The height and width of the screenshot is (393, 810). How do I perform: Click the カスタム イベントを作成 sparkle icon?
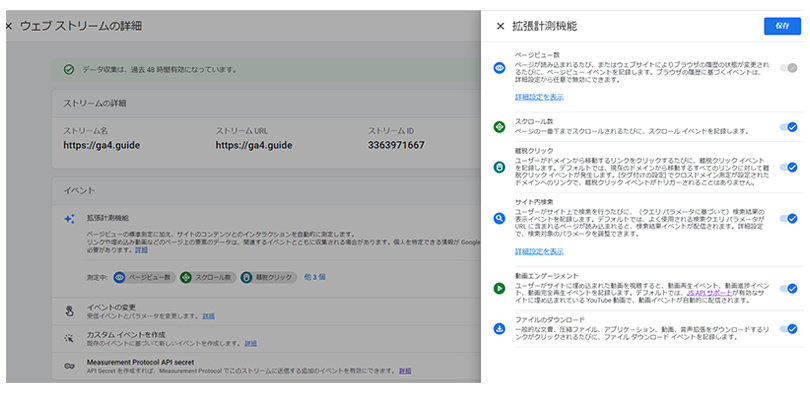(x=69, y=339)
